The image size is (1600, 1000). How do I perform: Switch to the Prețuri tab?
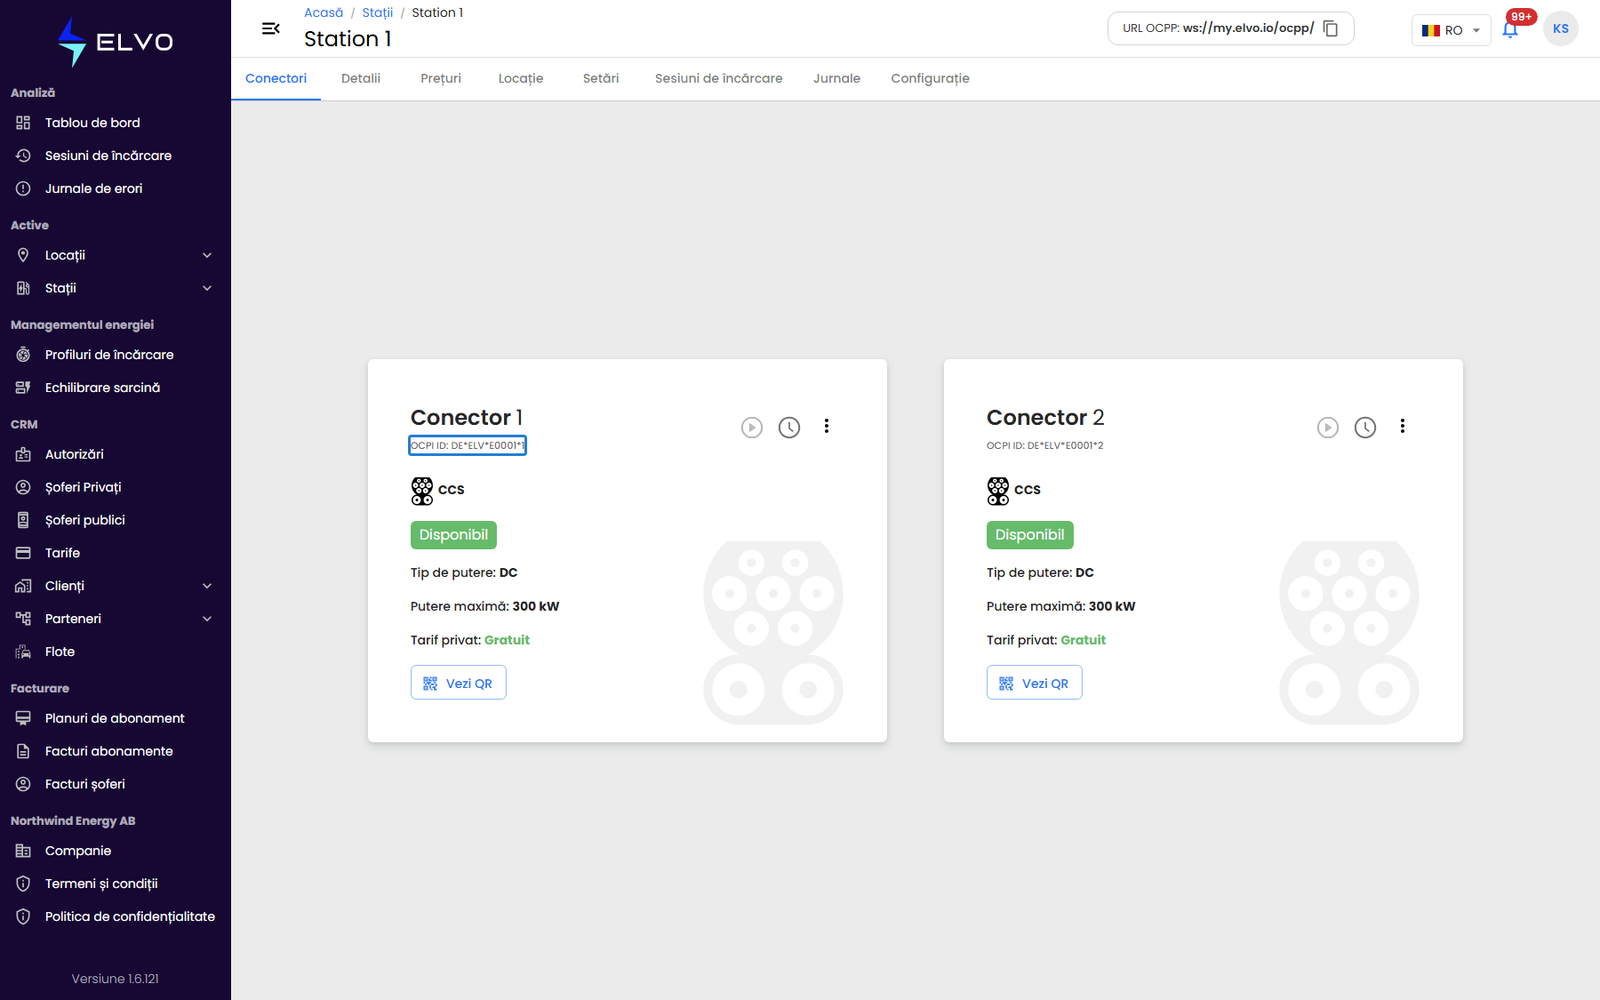point(441,79)
